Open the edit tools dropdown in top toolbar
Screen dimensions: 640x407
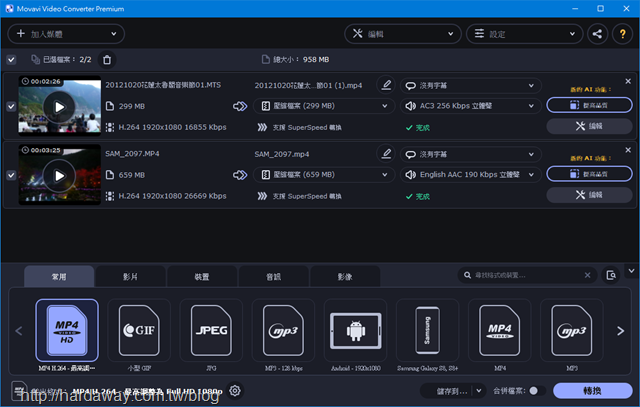click(403, 34)
